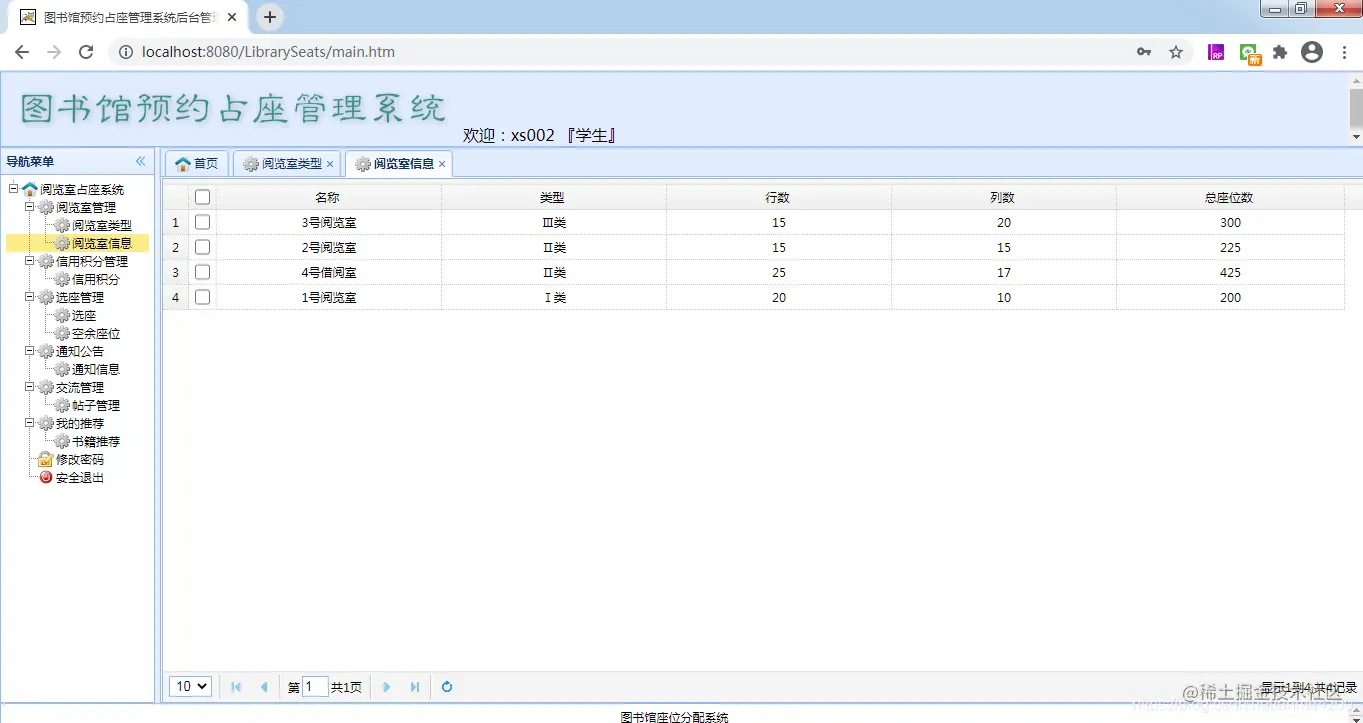The image size is (1363, 723).
Task: Click the gear icon beside 通知信息
Action: click(62, 370)
